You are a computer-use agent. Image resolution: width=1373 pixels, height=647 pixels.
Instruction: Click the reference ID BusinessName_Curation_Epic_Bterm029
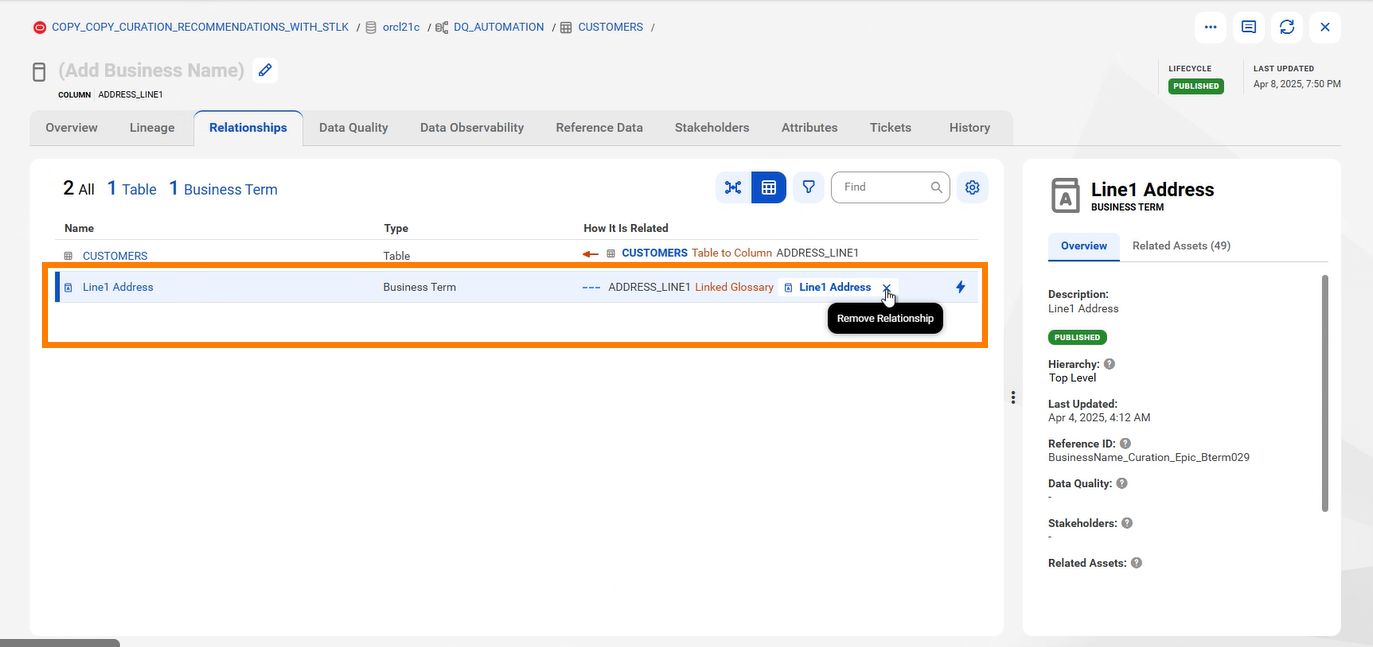click(1149, 457)
